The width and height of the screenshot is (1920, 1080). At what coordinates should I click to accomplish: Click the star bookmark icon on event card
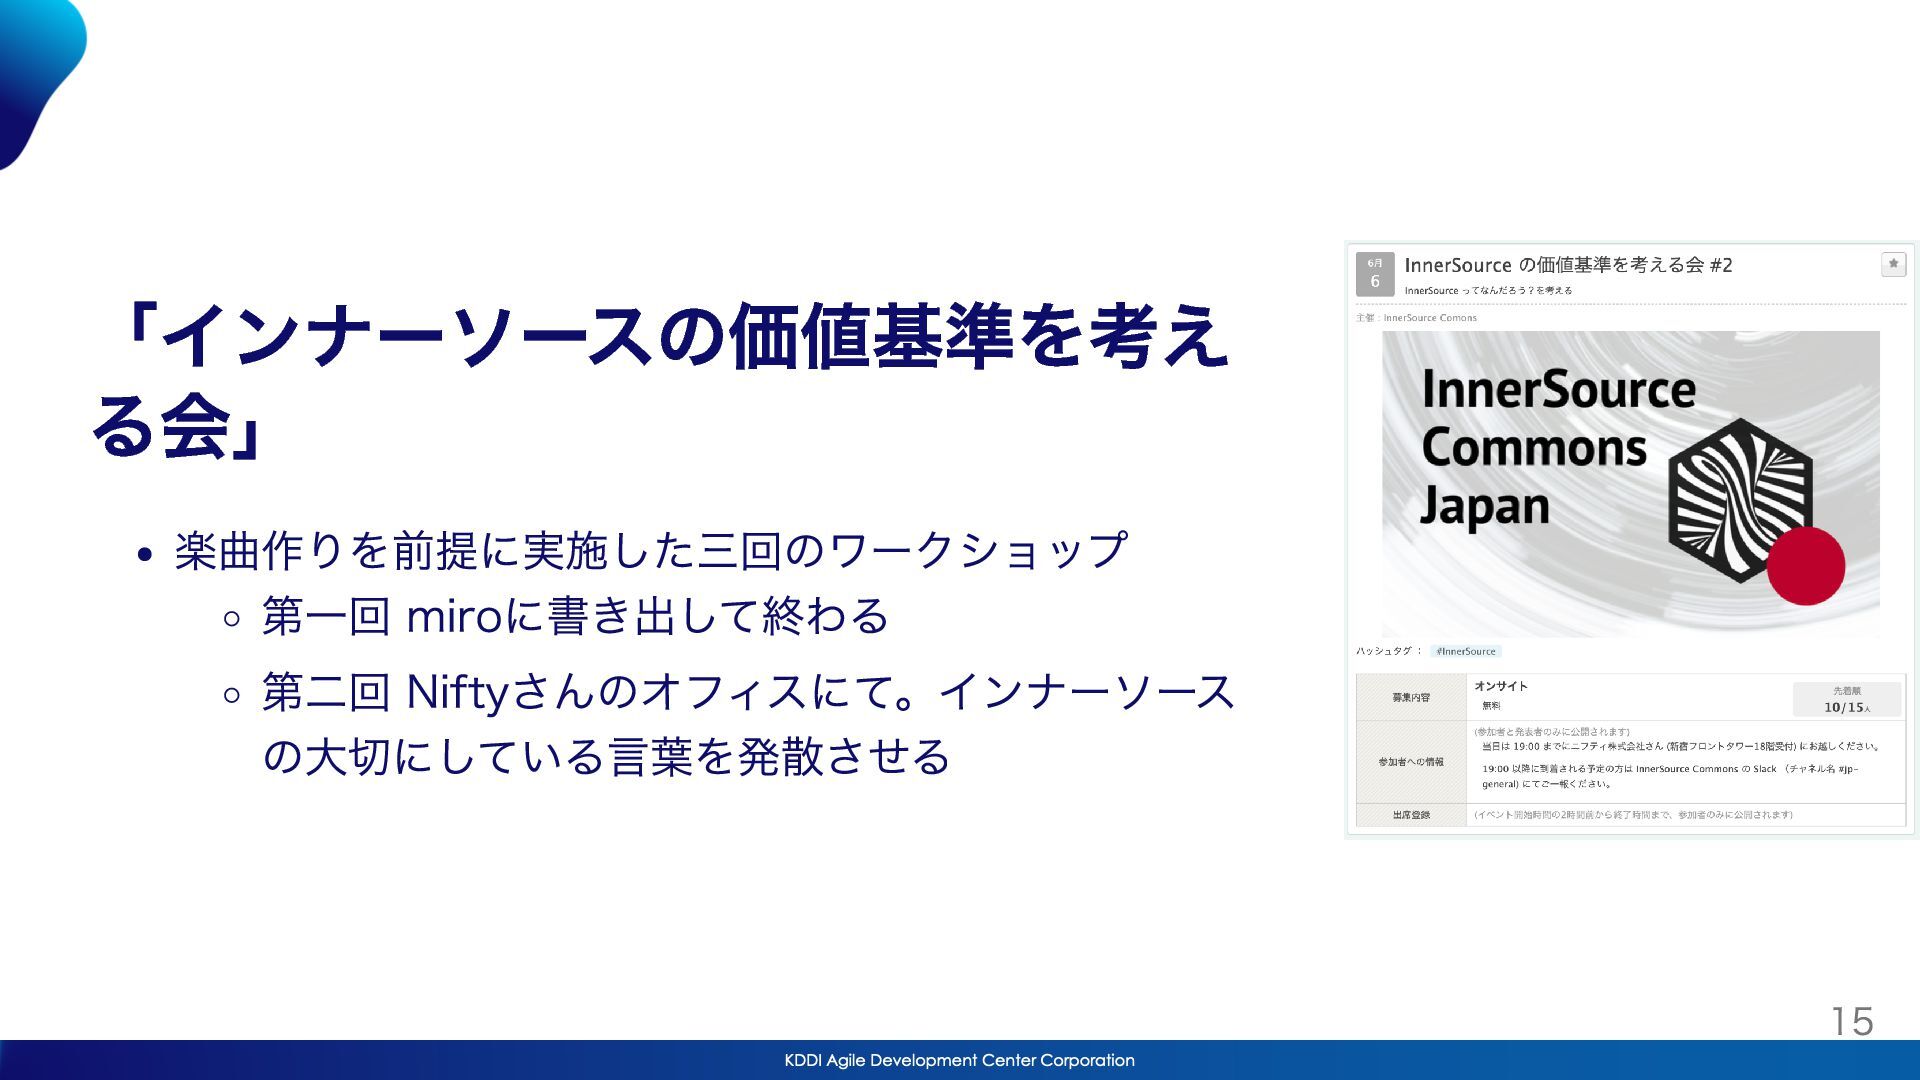point(1892,264)
